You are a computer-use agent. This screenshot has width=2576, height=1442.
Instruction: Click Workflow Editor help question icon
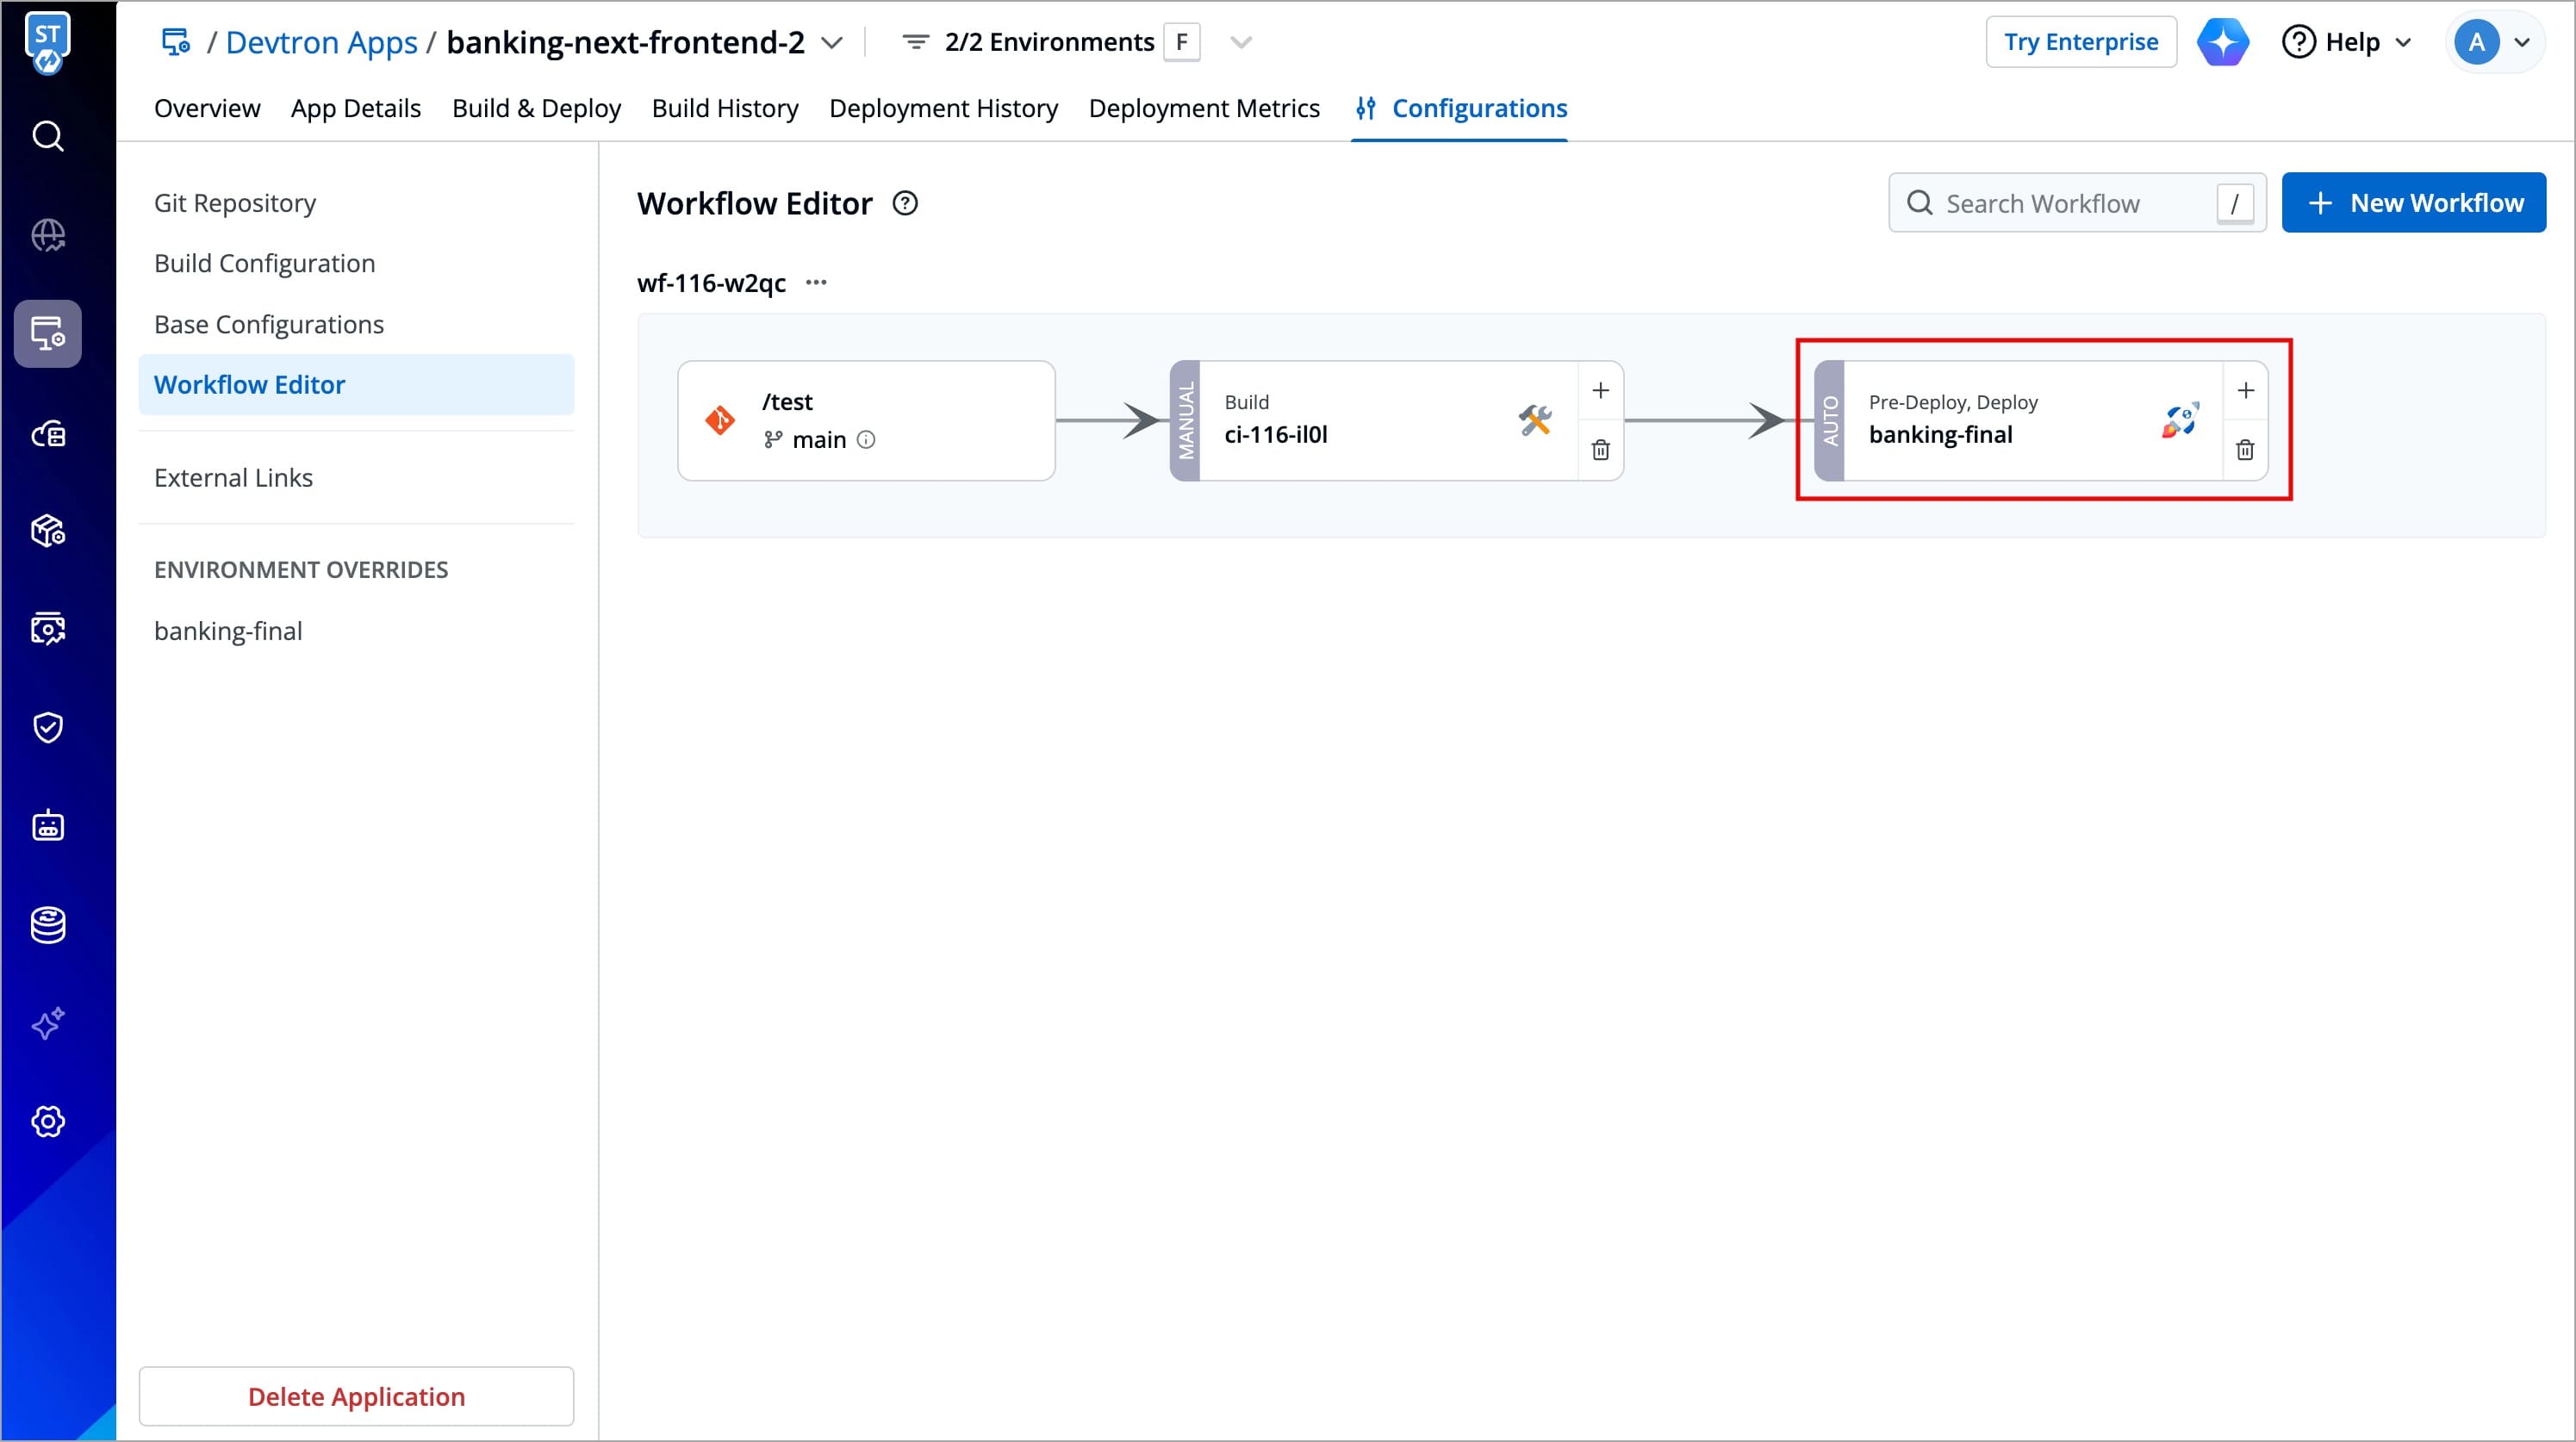(x=905, y=204)
